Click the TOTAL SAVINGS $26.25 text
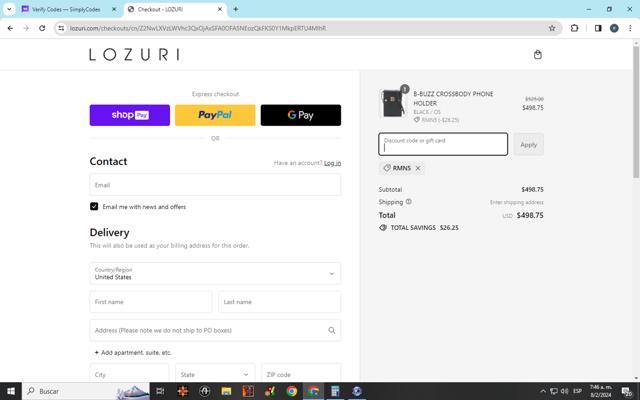This screenshot has height=400, width=640. [x=424, y=228]
